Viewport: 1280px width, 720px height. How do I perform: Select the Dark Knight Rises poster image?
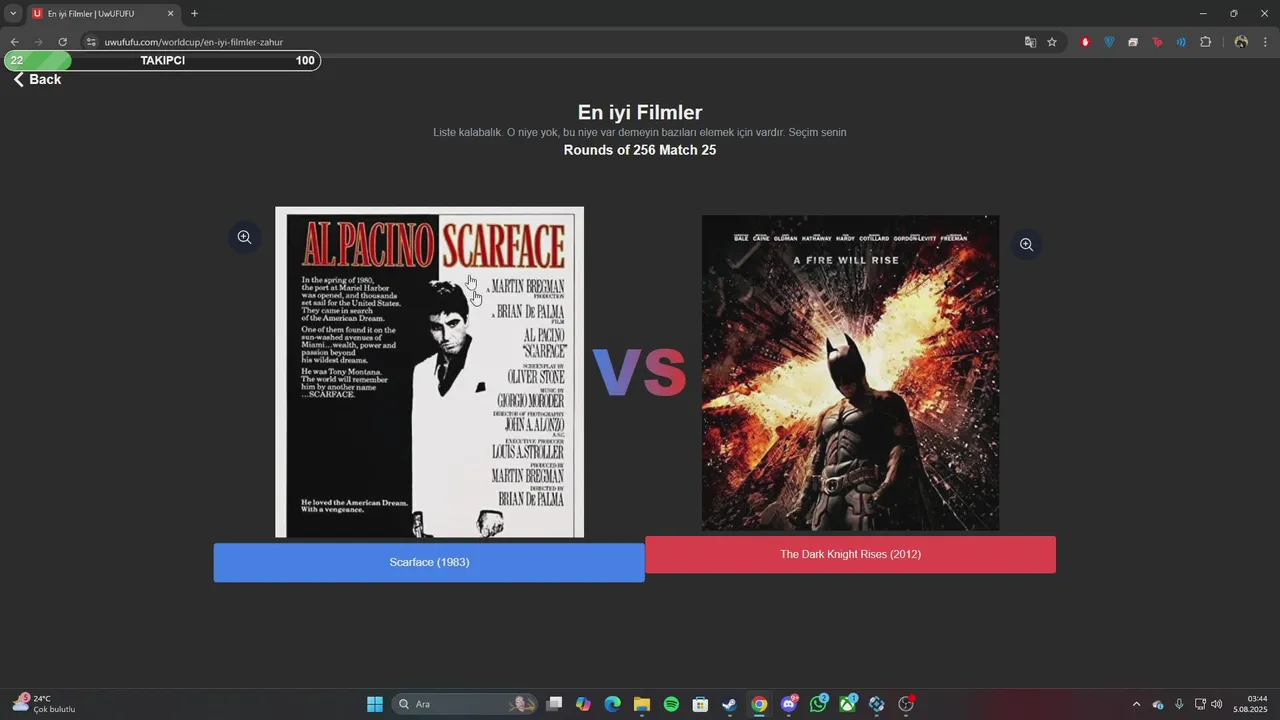click(850, 373)
